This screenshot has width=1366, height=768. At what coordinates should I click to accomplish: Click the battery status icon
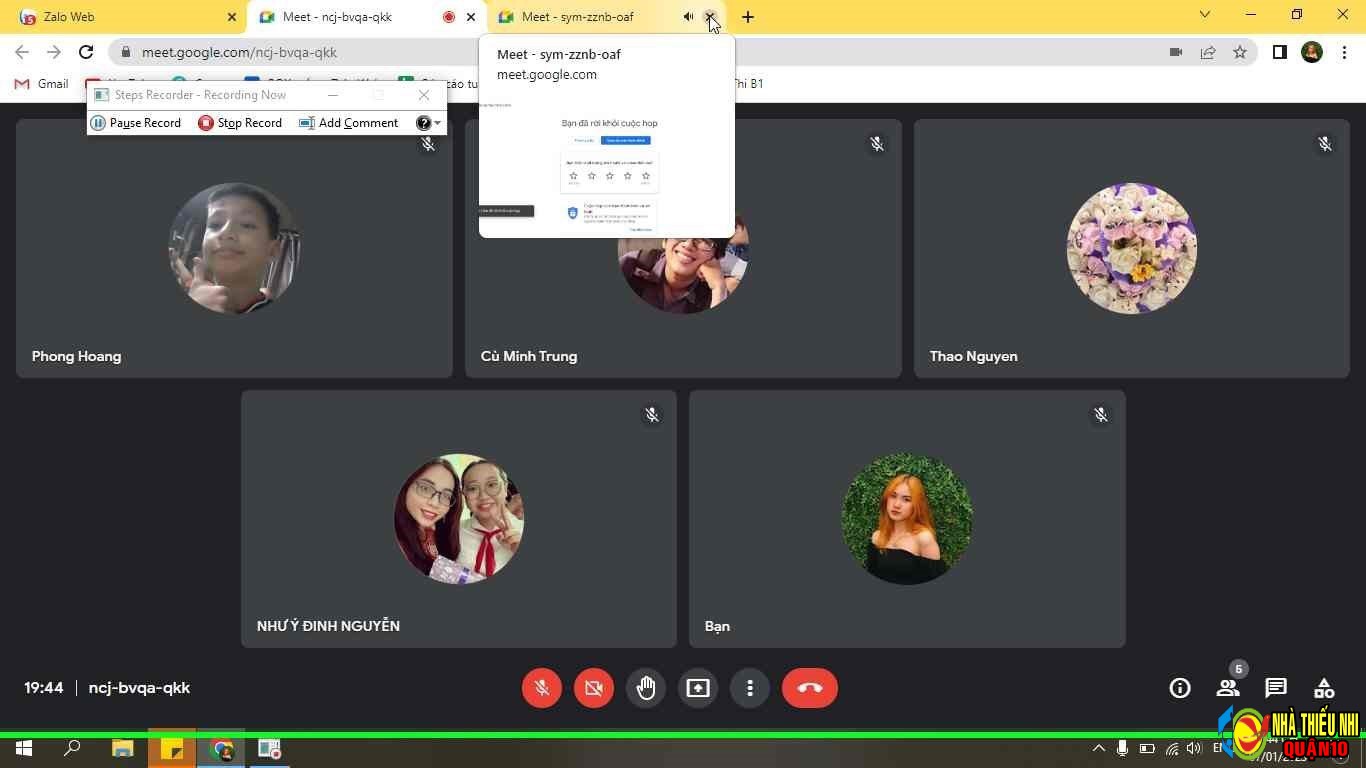(1147, 748)
